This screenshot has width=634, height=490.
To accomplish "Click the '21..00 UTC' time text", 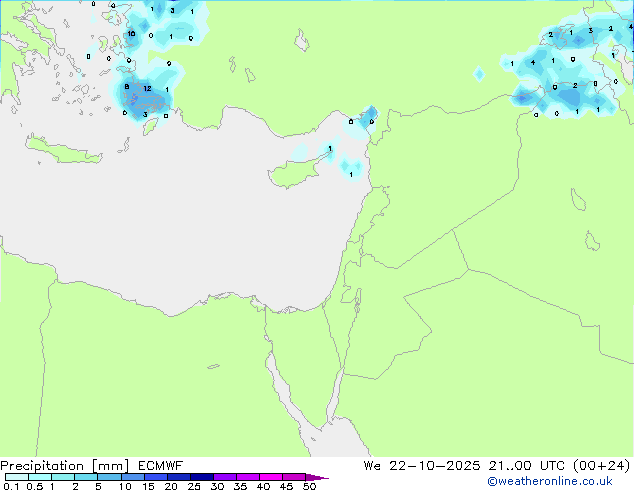I will click(526, 466).
